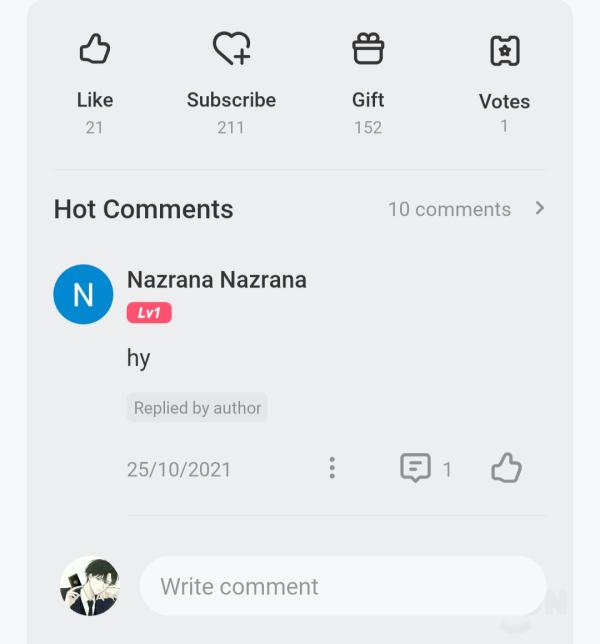
Task: Focus the "Write comment" input field
Action: 342,586
